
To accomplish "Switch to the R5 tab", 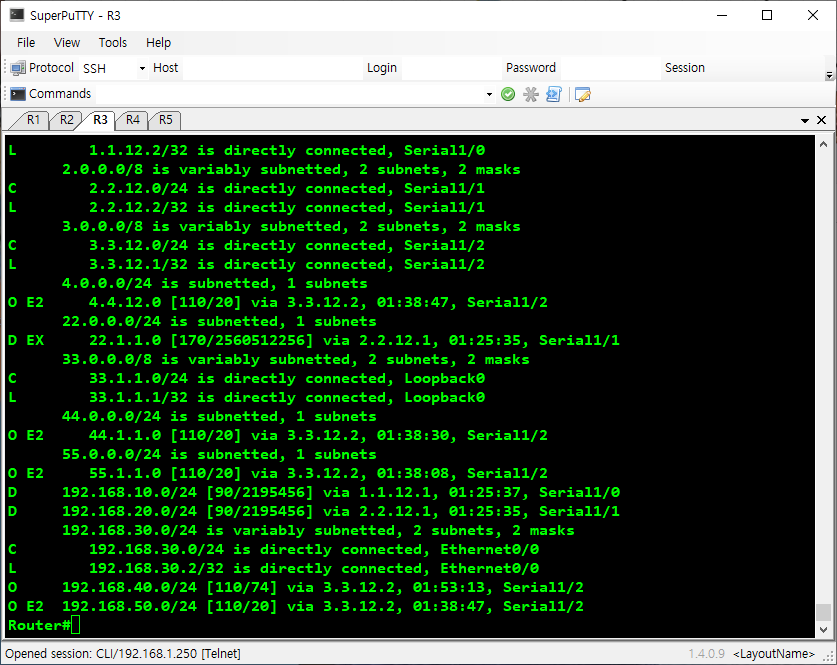I will [165, 120].
